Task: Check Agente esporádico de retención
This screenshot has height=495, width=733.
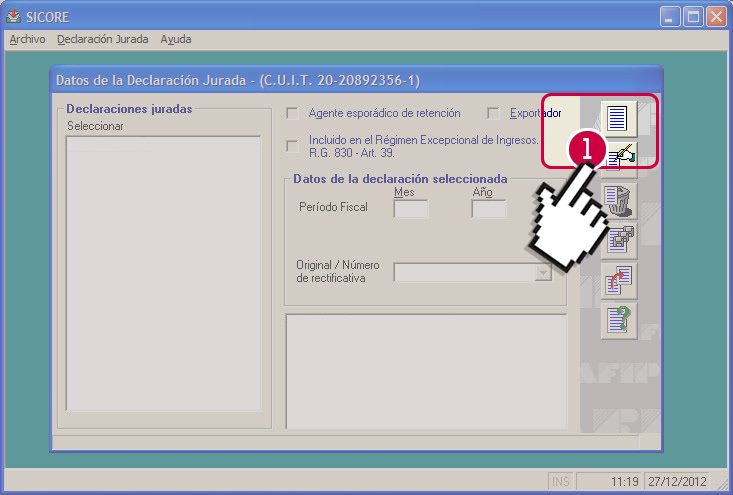Action: click(x=293, y=113)
